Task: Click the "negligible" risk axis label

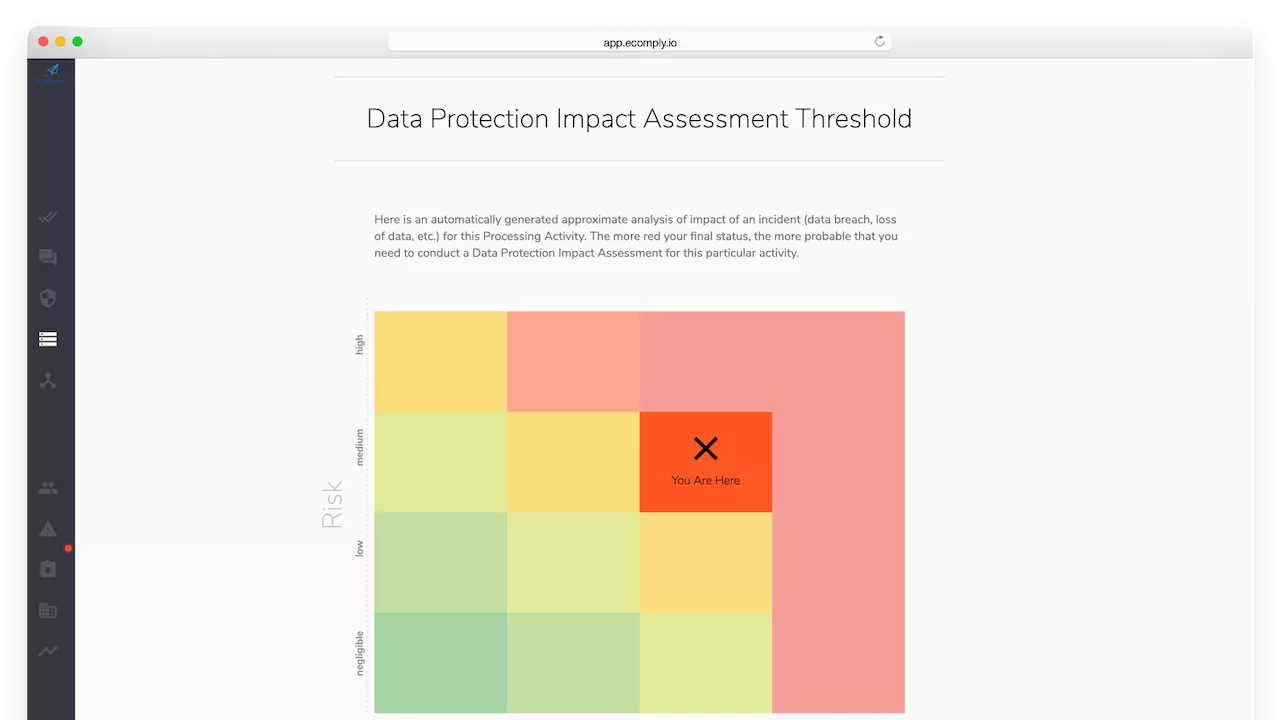Action: [360, 653]
